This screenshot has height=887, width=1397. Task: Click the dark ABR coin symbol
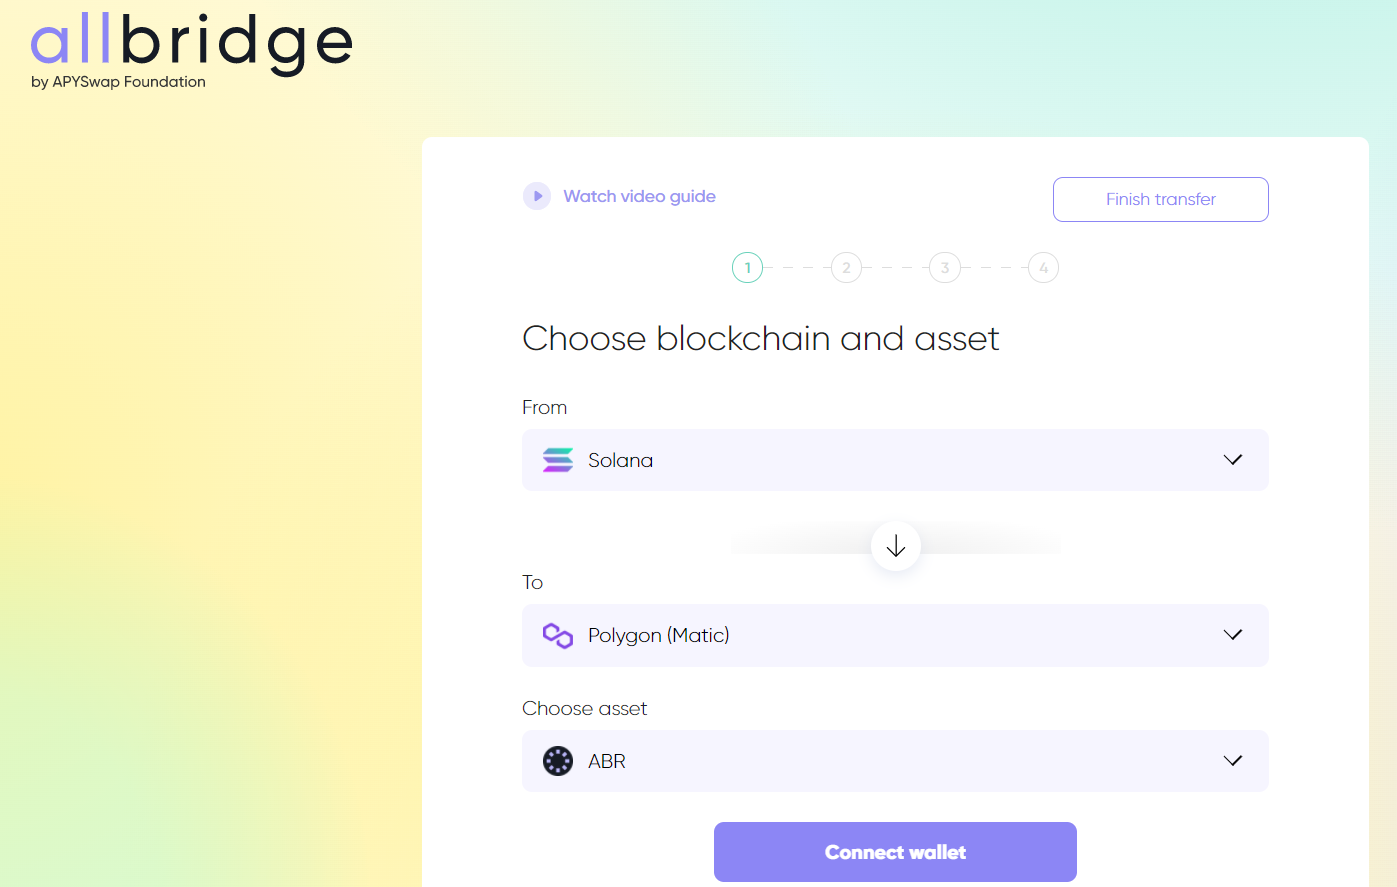(557, 761)
